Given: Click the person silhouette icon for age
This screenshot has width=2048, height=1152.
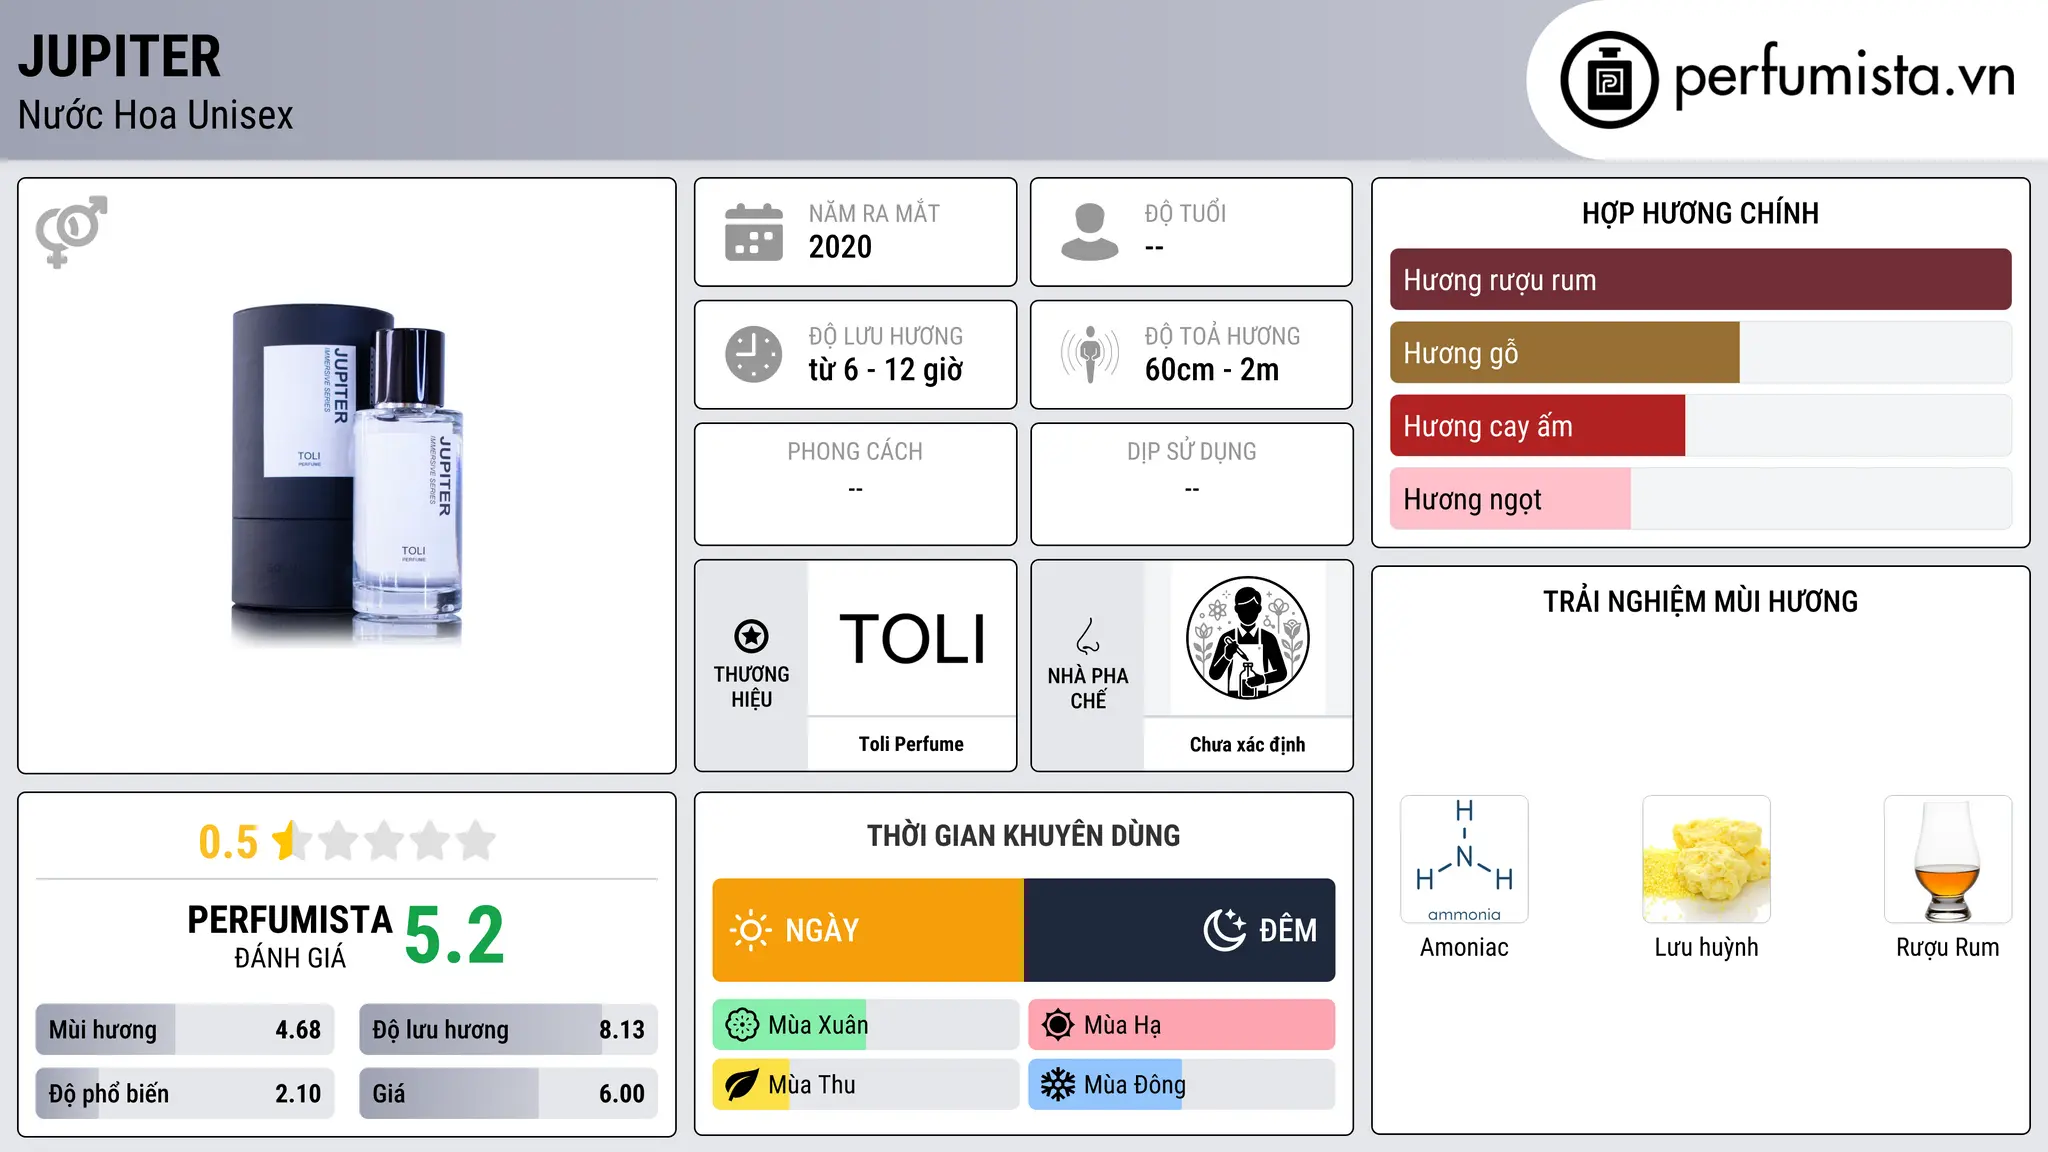Looking at the screenshot, I should [x=1090, y=232].
